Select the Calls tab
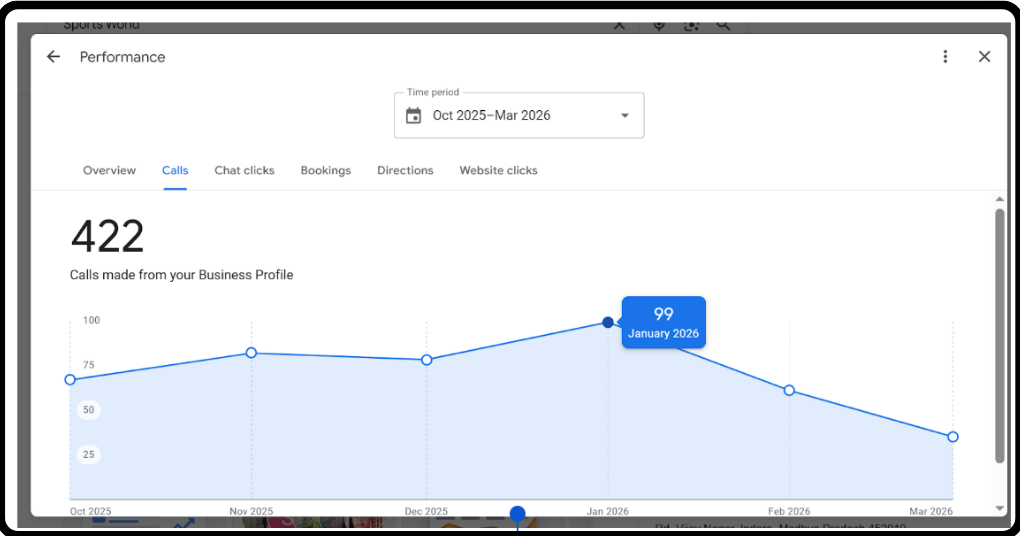Viewport: 1020px width, 536px height. tap(175, 171)
